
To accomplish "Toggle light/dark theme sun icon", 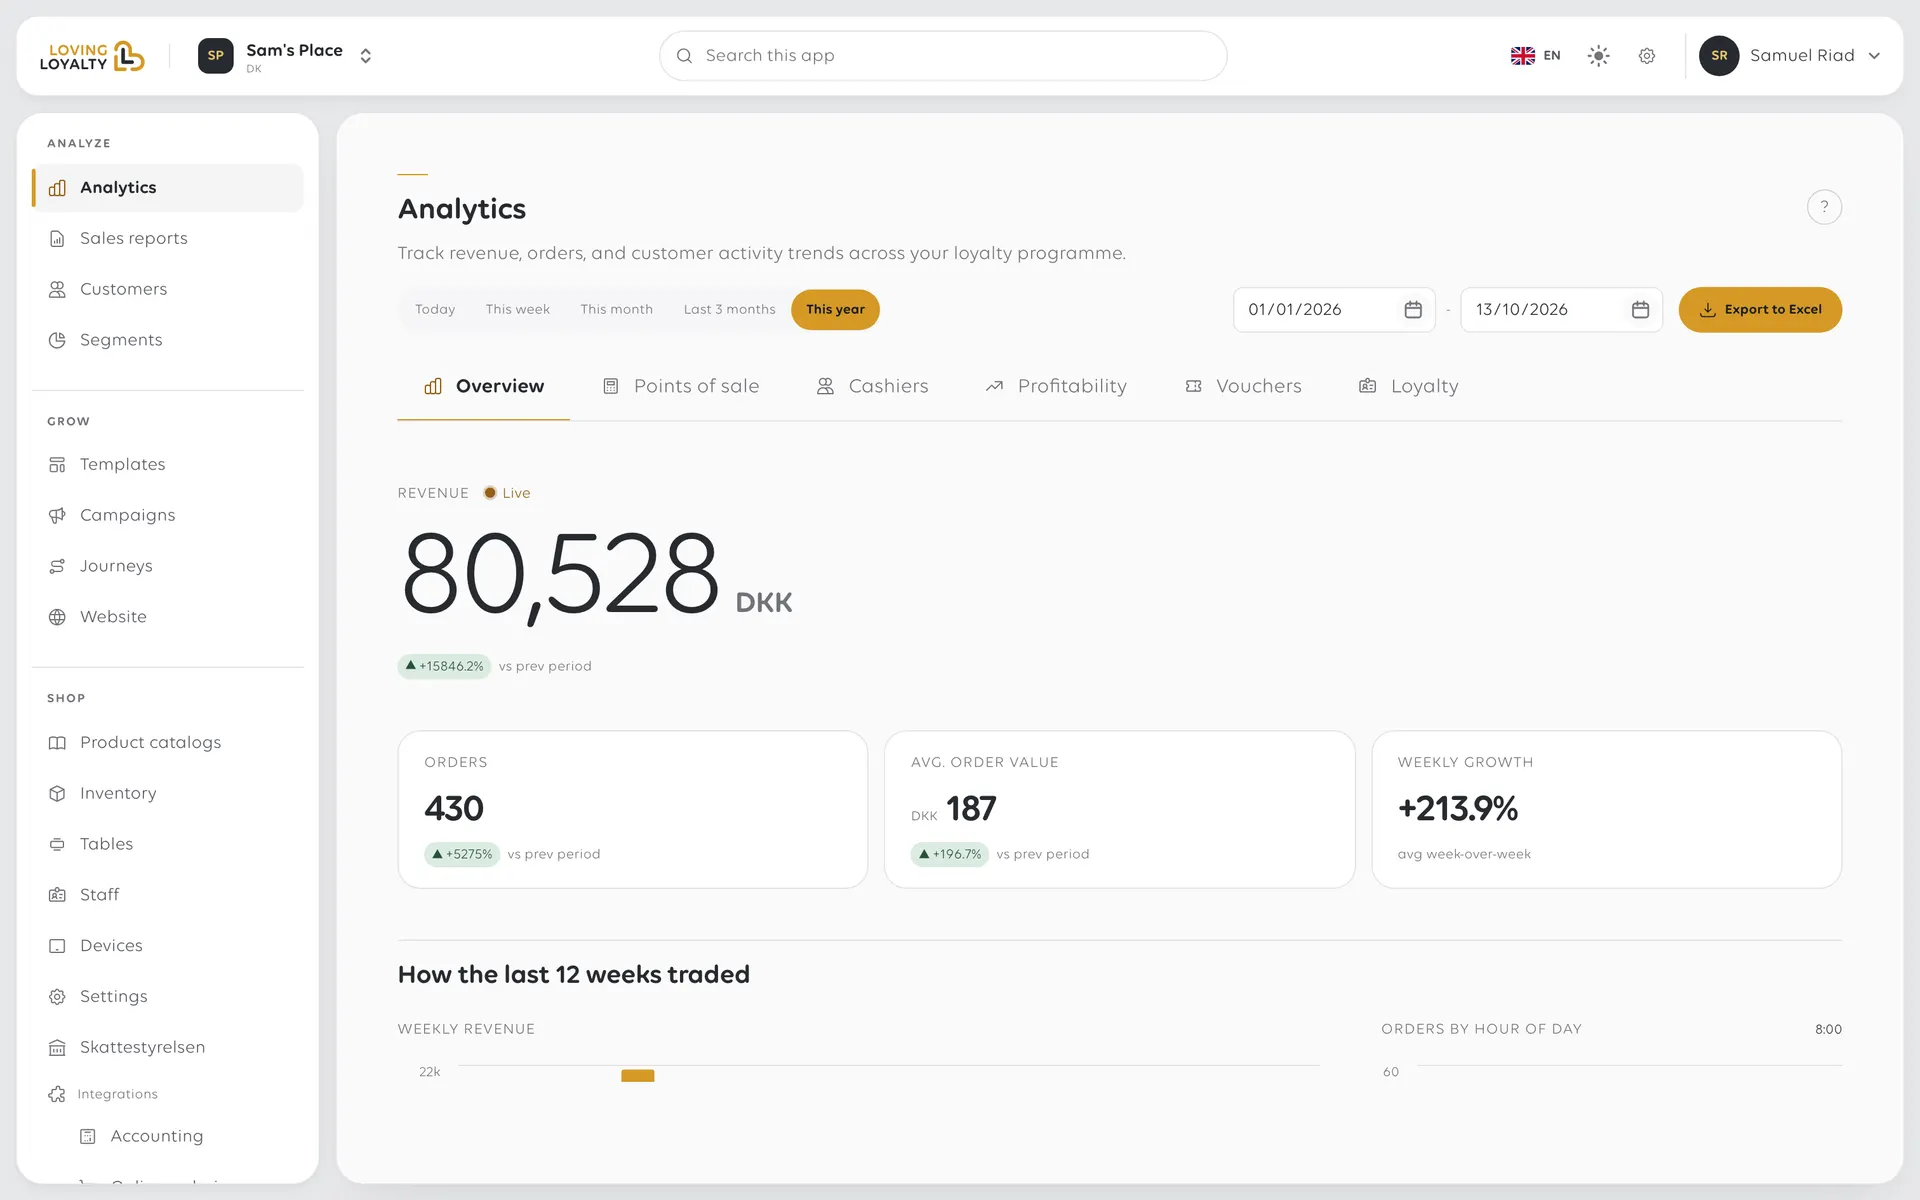I will click(1598, 56).
